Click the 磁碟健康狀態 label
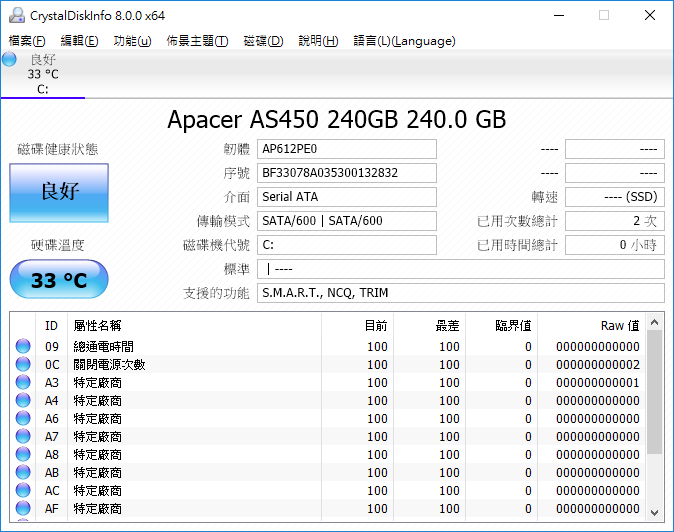Image resolution: width=674 pixels, height=532 pixels. click(x=58, y=149)
